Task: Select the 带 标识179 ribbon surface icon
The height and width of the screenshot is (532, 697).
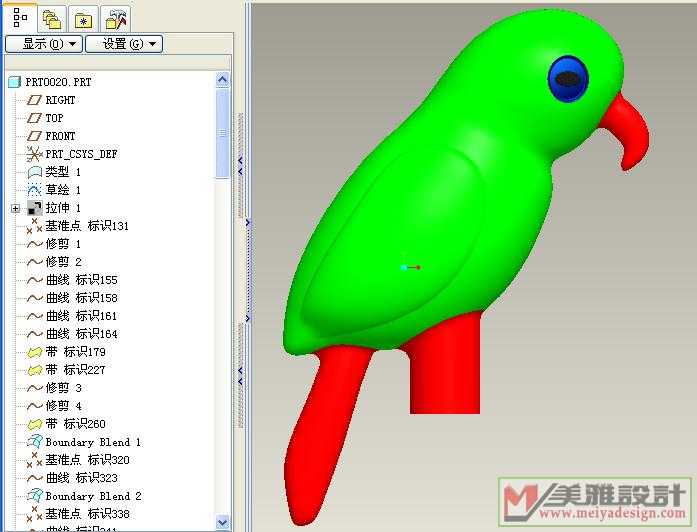Action: pyautogui.click(x=34, y=352)
